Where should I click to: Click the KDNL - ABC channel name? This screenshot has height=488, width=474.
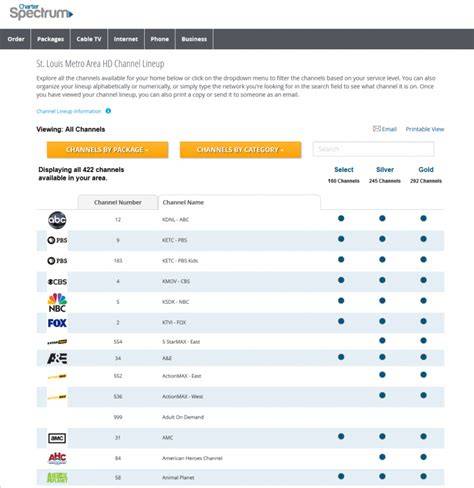click(175, 220)
